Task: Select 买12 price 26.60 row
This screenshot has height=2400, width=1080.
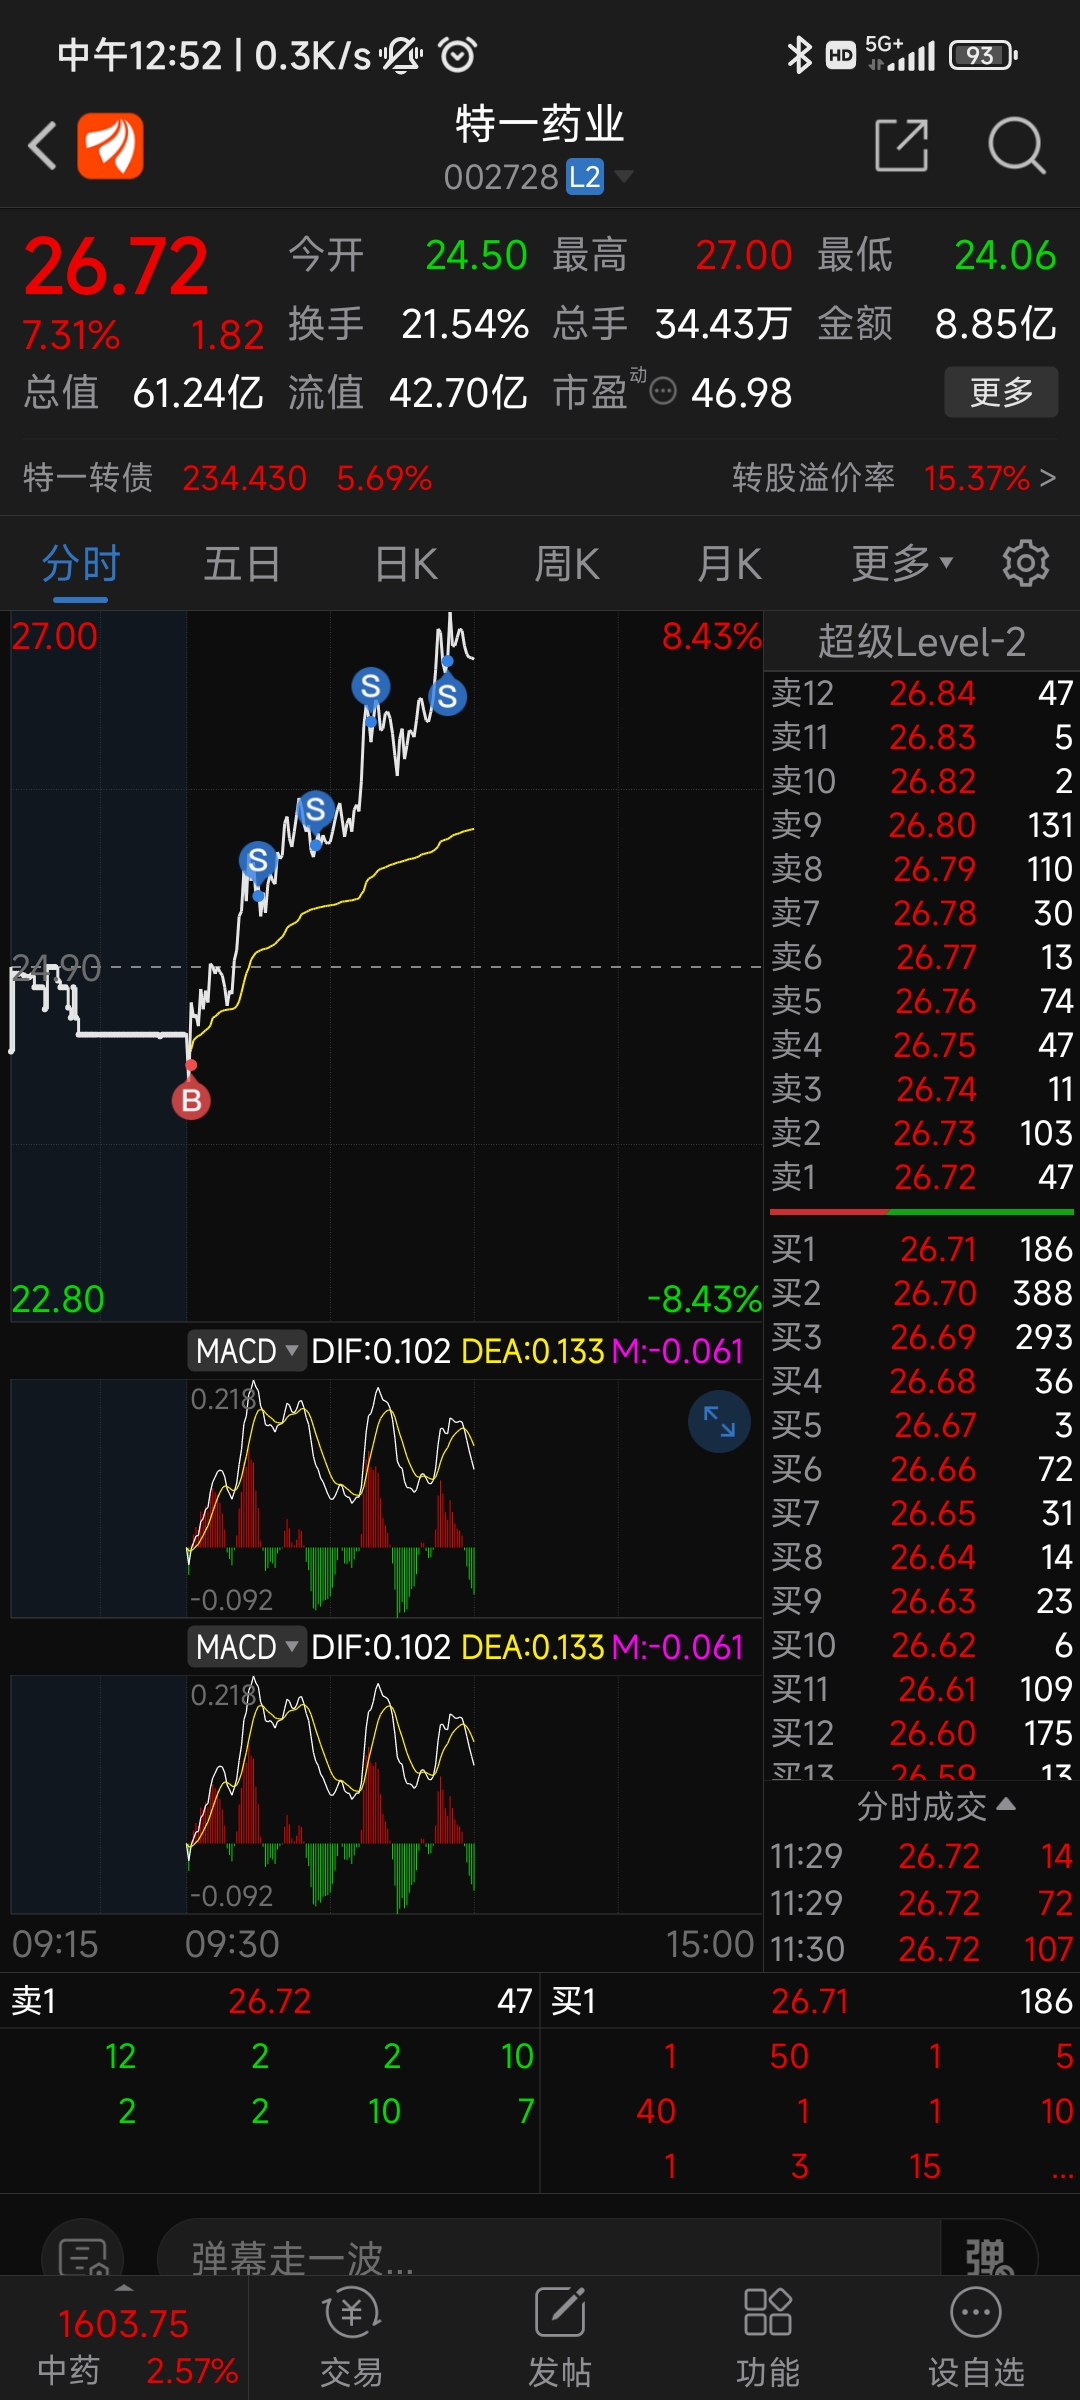Action: (921, 1733)
